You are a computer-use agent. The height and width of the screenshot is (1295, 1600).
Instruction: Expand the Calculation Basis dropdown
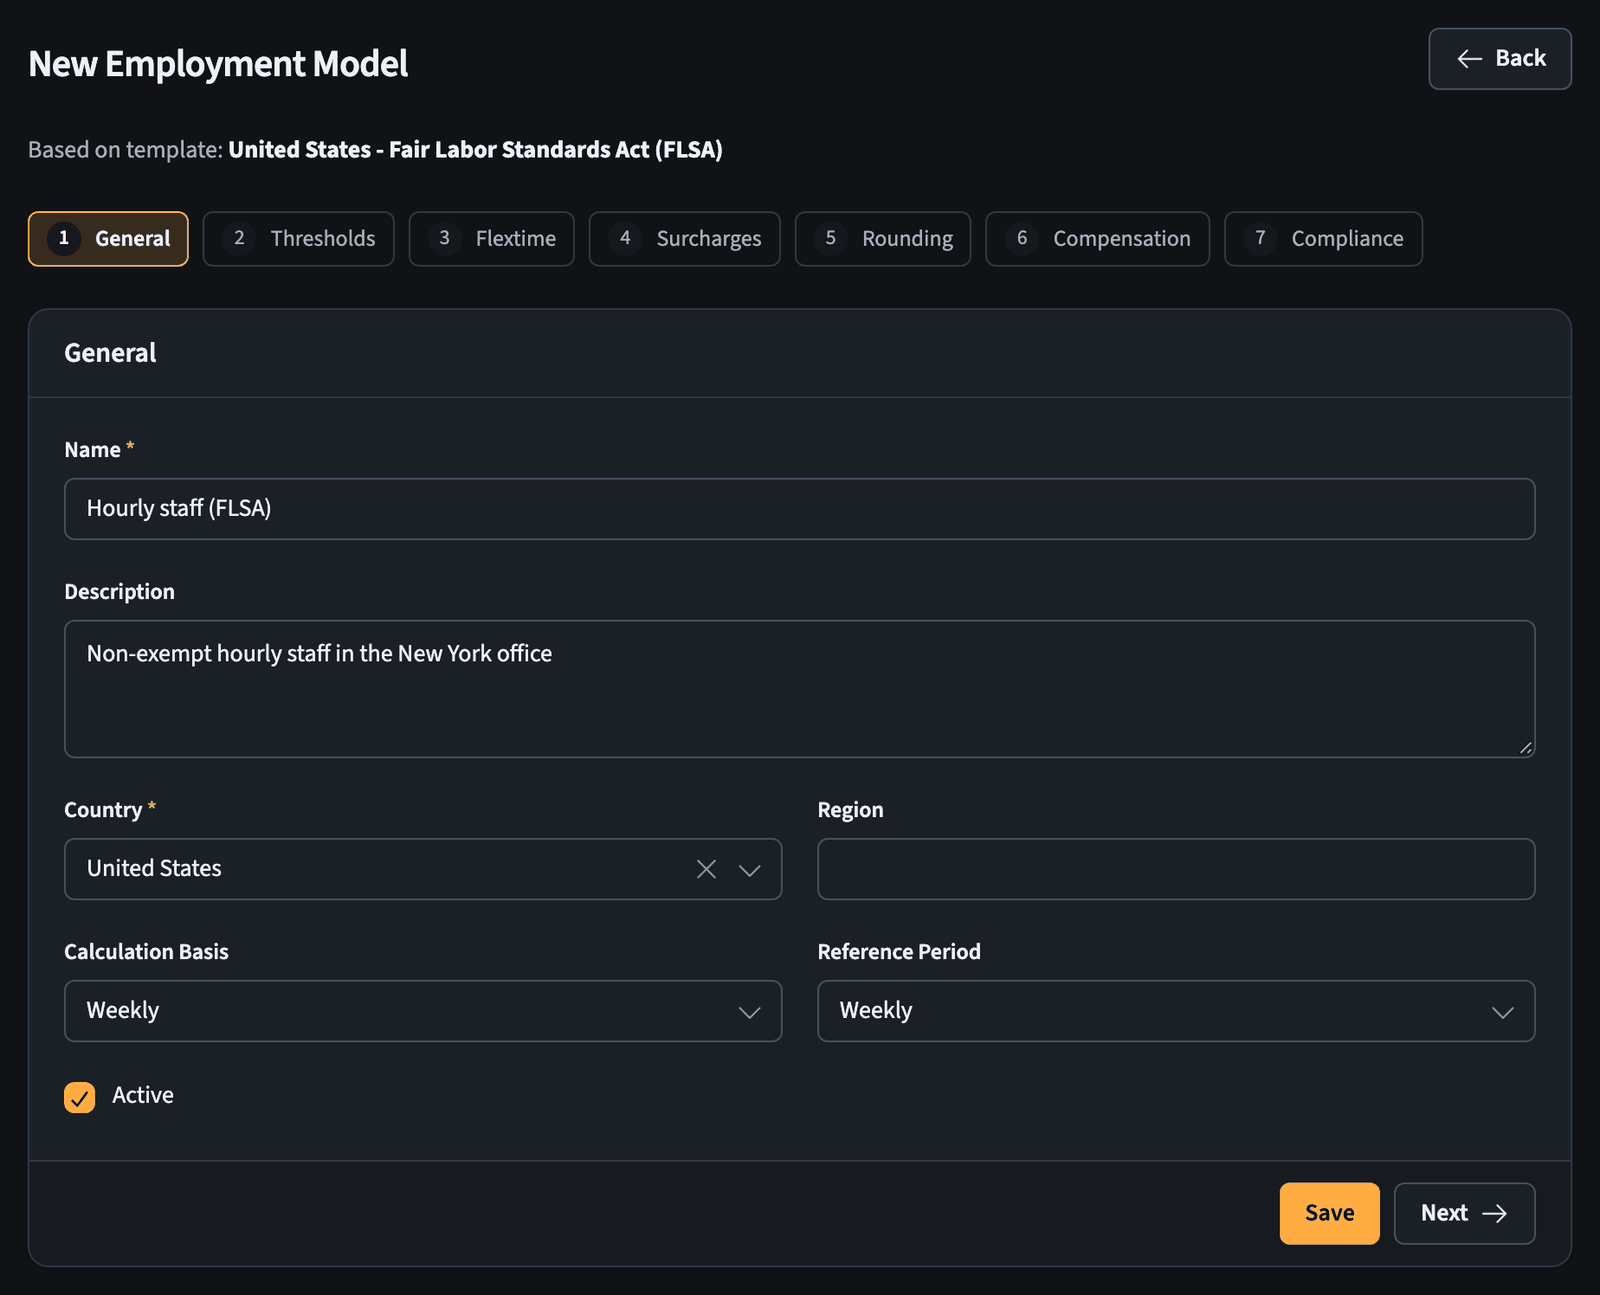pos(423,1011)
